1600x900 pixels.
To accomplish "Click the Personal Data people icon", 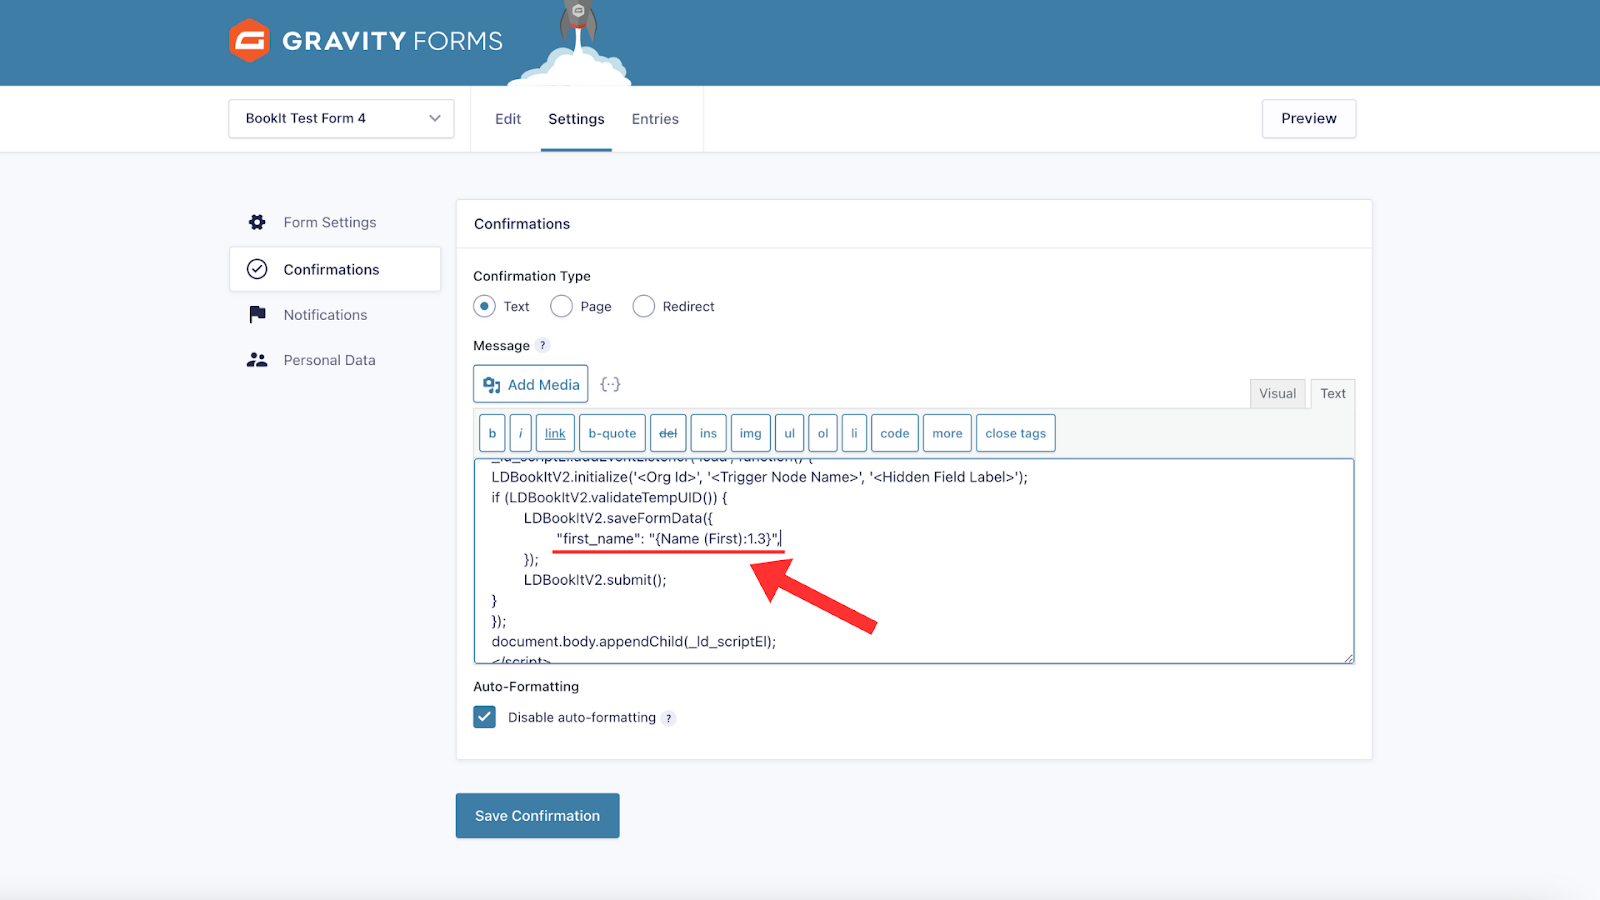I will point(257,360).
